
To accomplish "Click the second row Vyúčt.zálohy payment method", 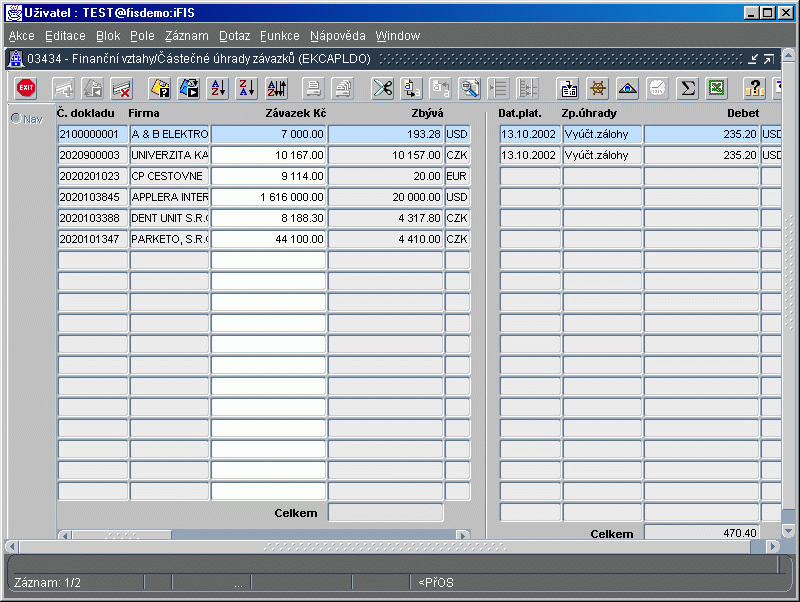I will tap(602, 155).
